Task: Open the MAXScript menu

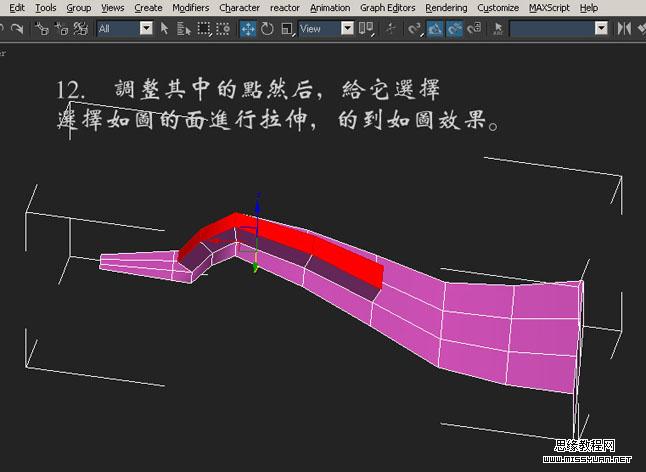Action: pos(549,8)
